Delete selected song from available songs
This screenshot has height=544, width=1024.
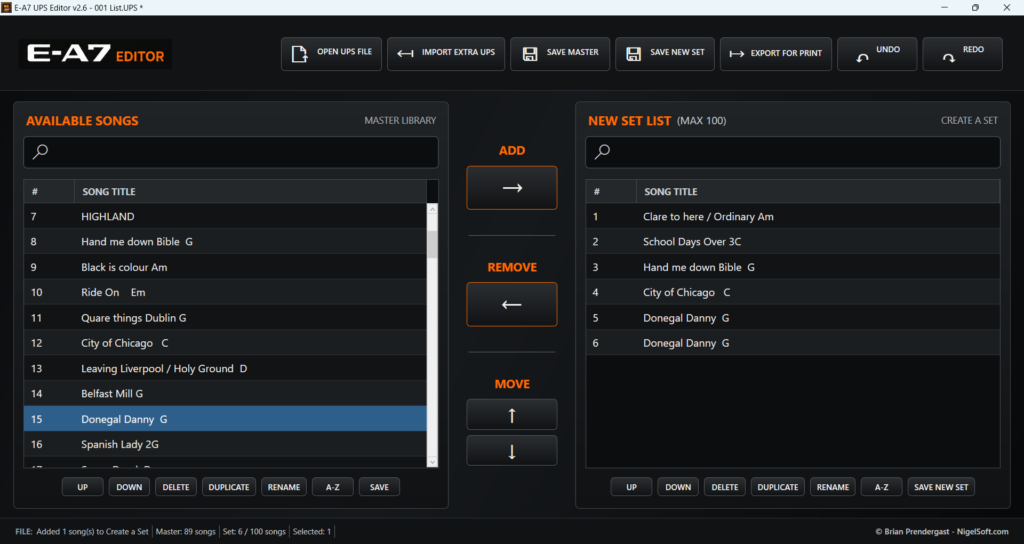pos(176,487)
